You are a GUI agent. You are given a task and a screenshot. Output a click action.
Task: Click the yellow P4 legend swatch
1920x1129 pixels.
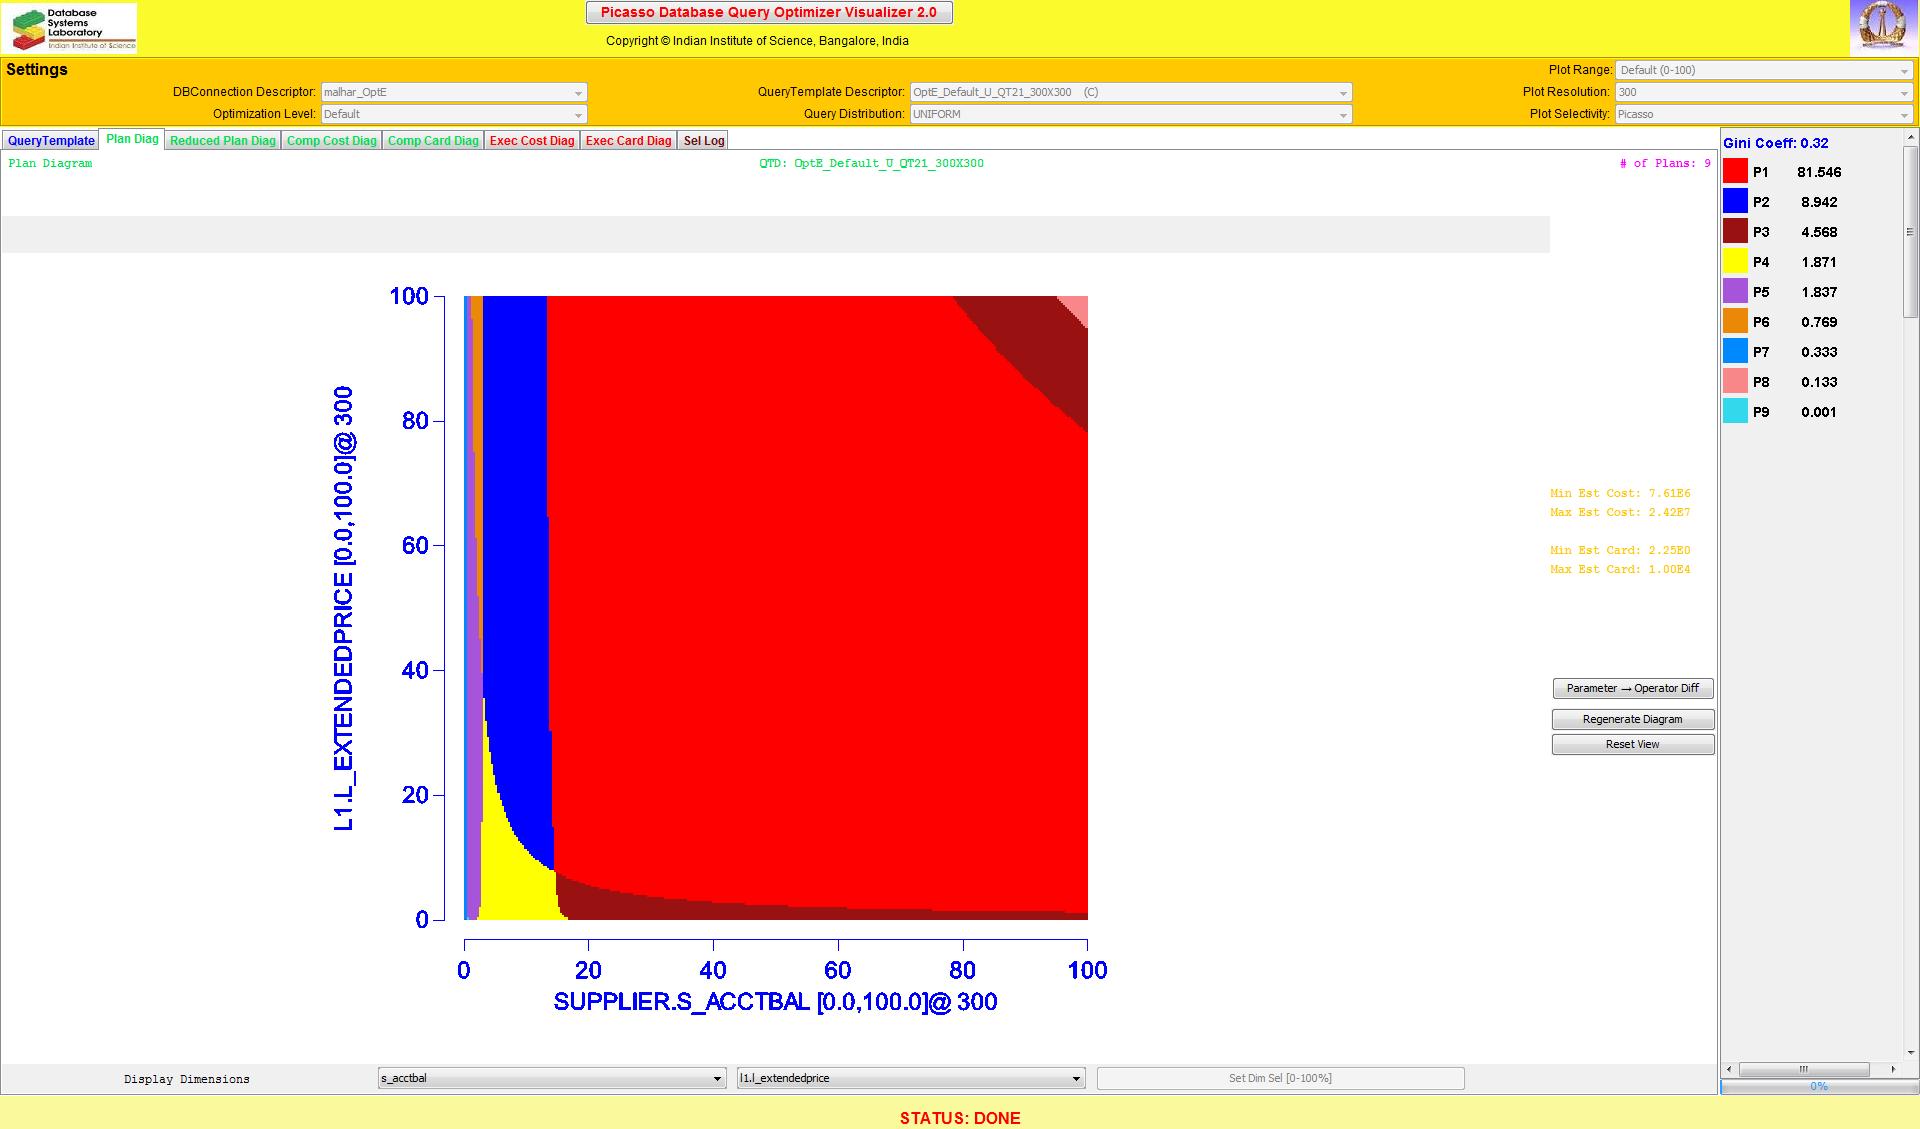pyautogui.click(x=1735, y=262)
